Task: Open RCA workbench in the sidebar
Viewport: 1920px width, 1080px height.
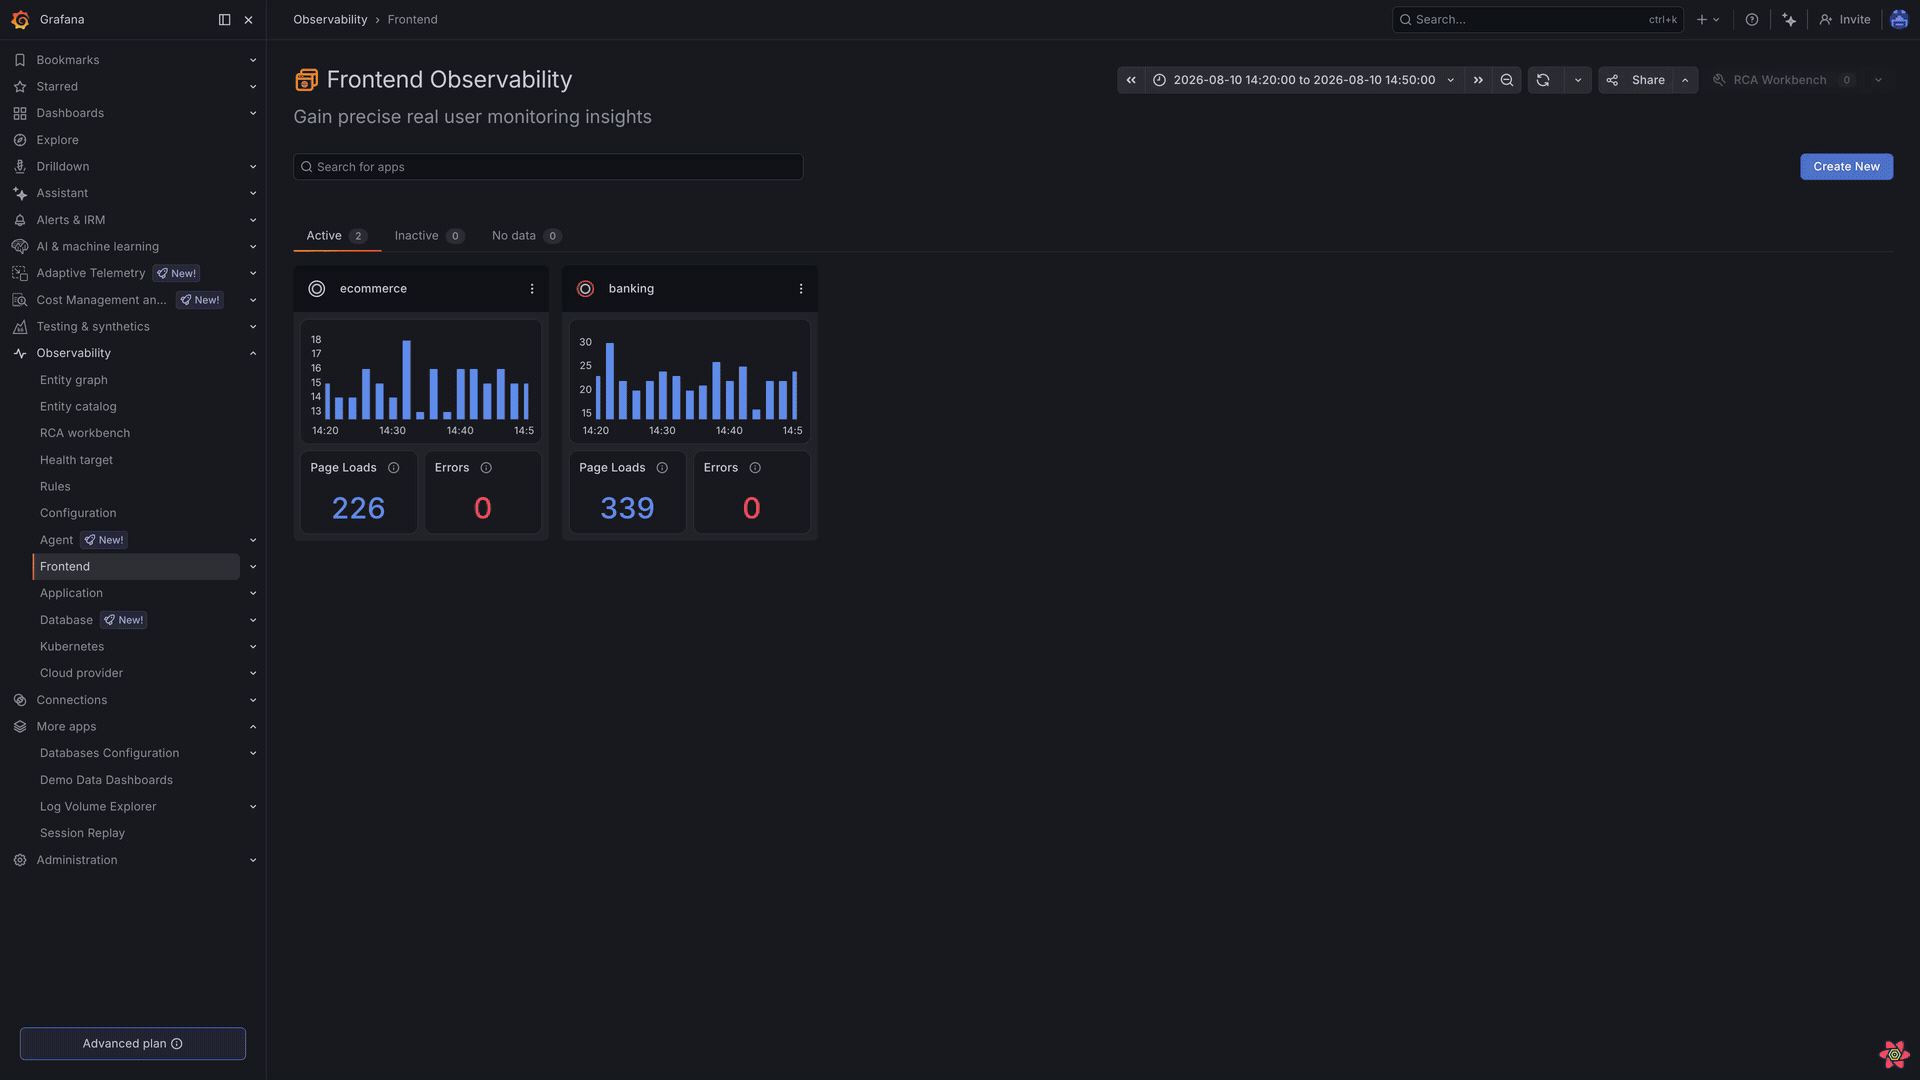Action: click(x=85, y=433)
